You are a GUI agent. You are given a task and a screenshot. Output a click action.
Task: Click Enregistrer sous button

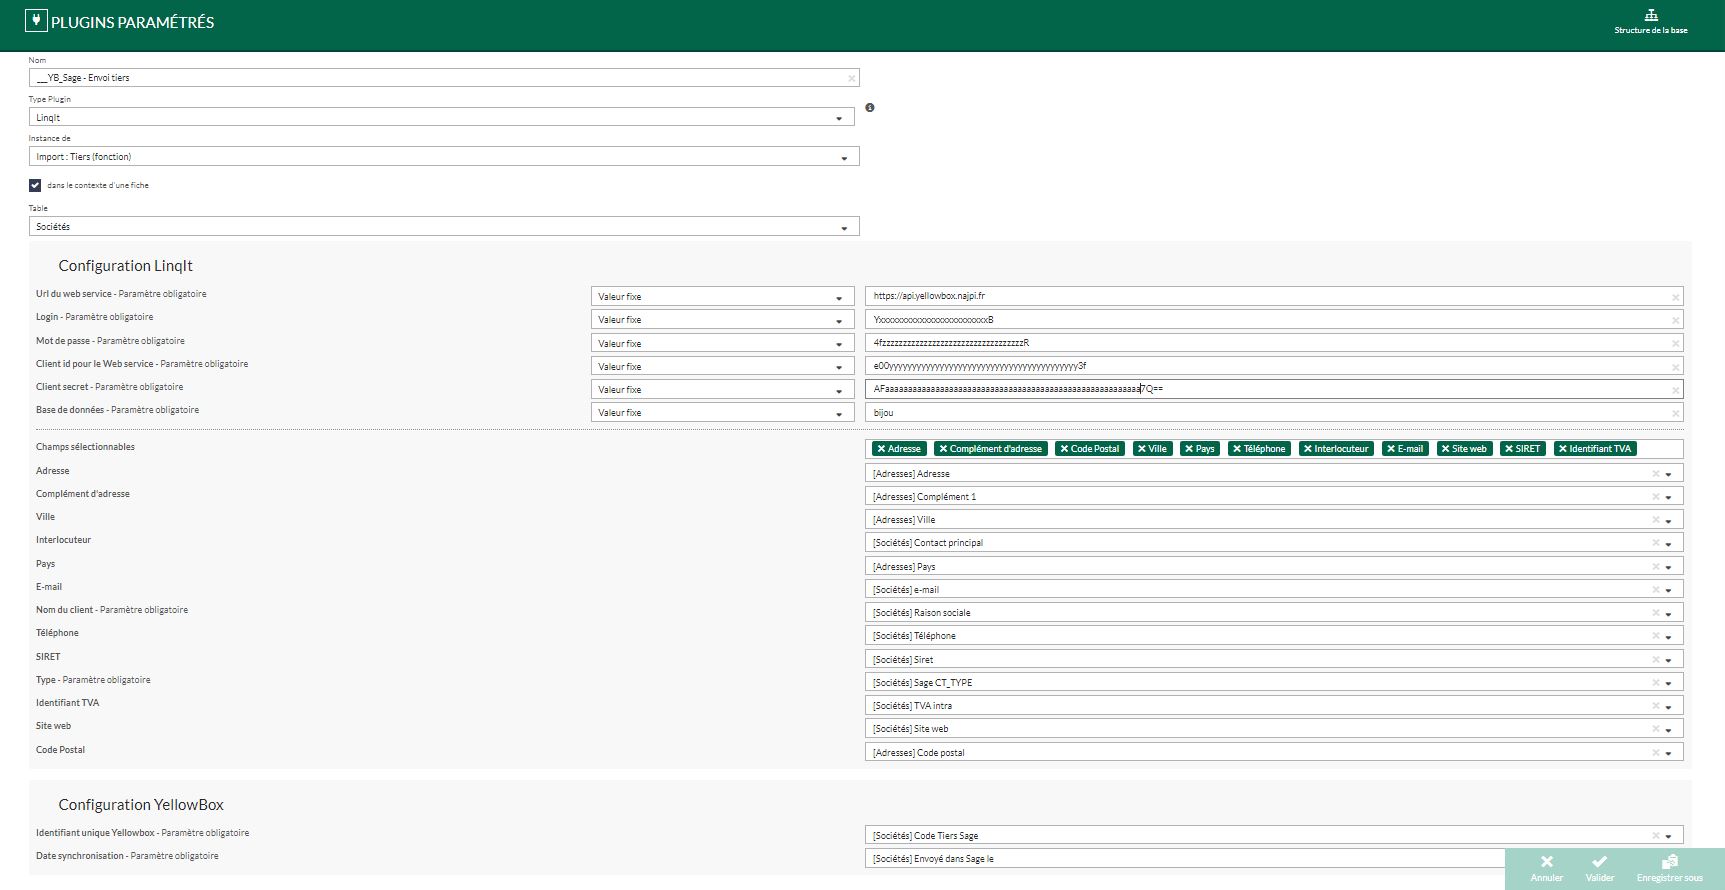(x=1669, y=868)
